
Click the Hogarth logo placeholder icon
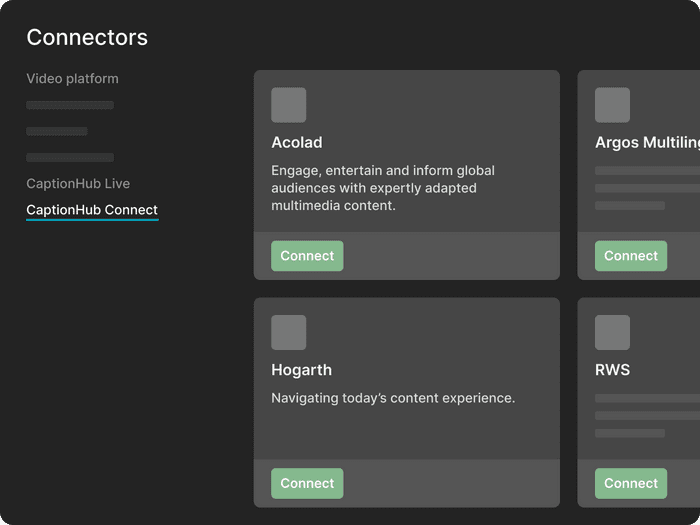[288, 333]
